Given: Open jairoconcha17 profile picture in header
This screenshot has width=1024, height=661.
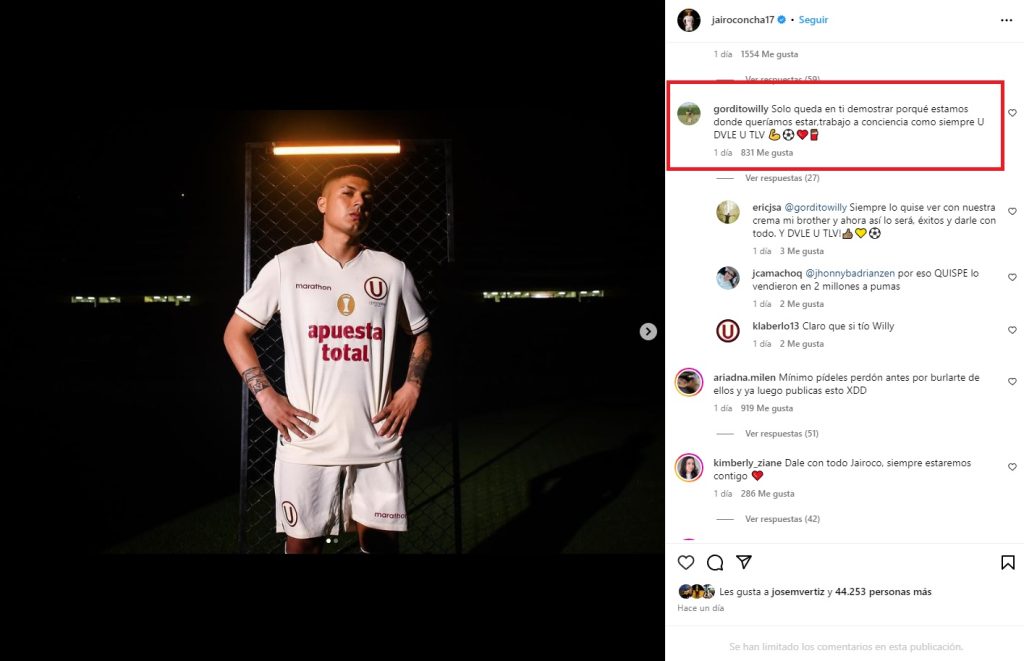Looking at the screenshot, I should coord(688,20).
